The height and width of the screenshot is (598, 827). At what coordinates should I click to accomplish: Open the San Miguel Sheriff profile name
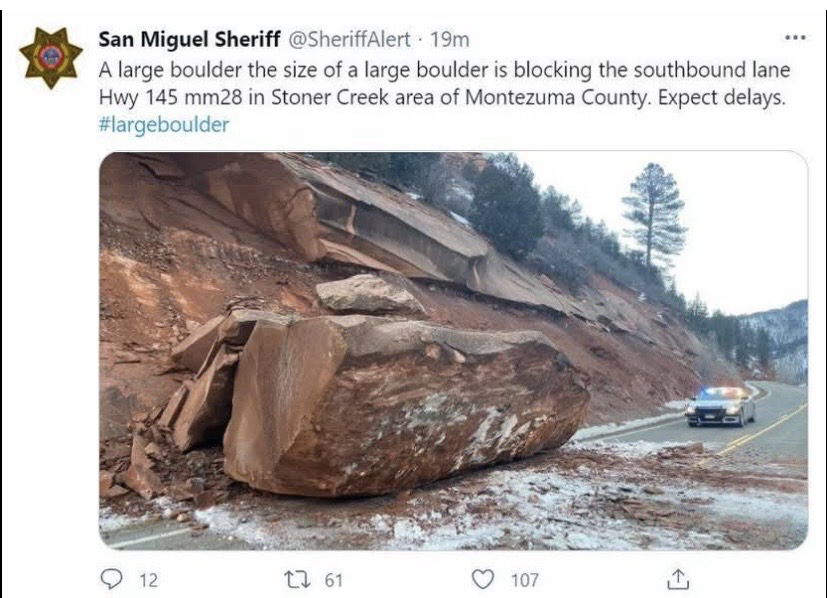tap(189, 39)
